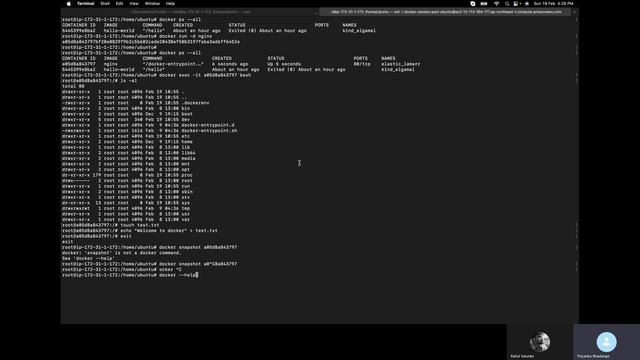Click the 'etc' directory row
The width and height of the screenshot is (640, 360).
click(126, 136)
